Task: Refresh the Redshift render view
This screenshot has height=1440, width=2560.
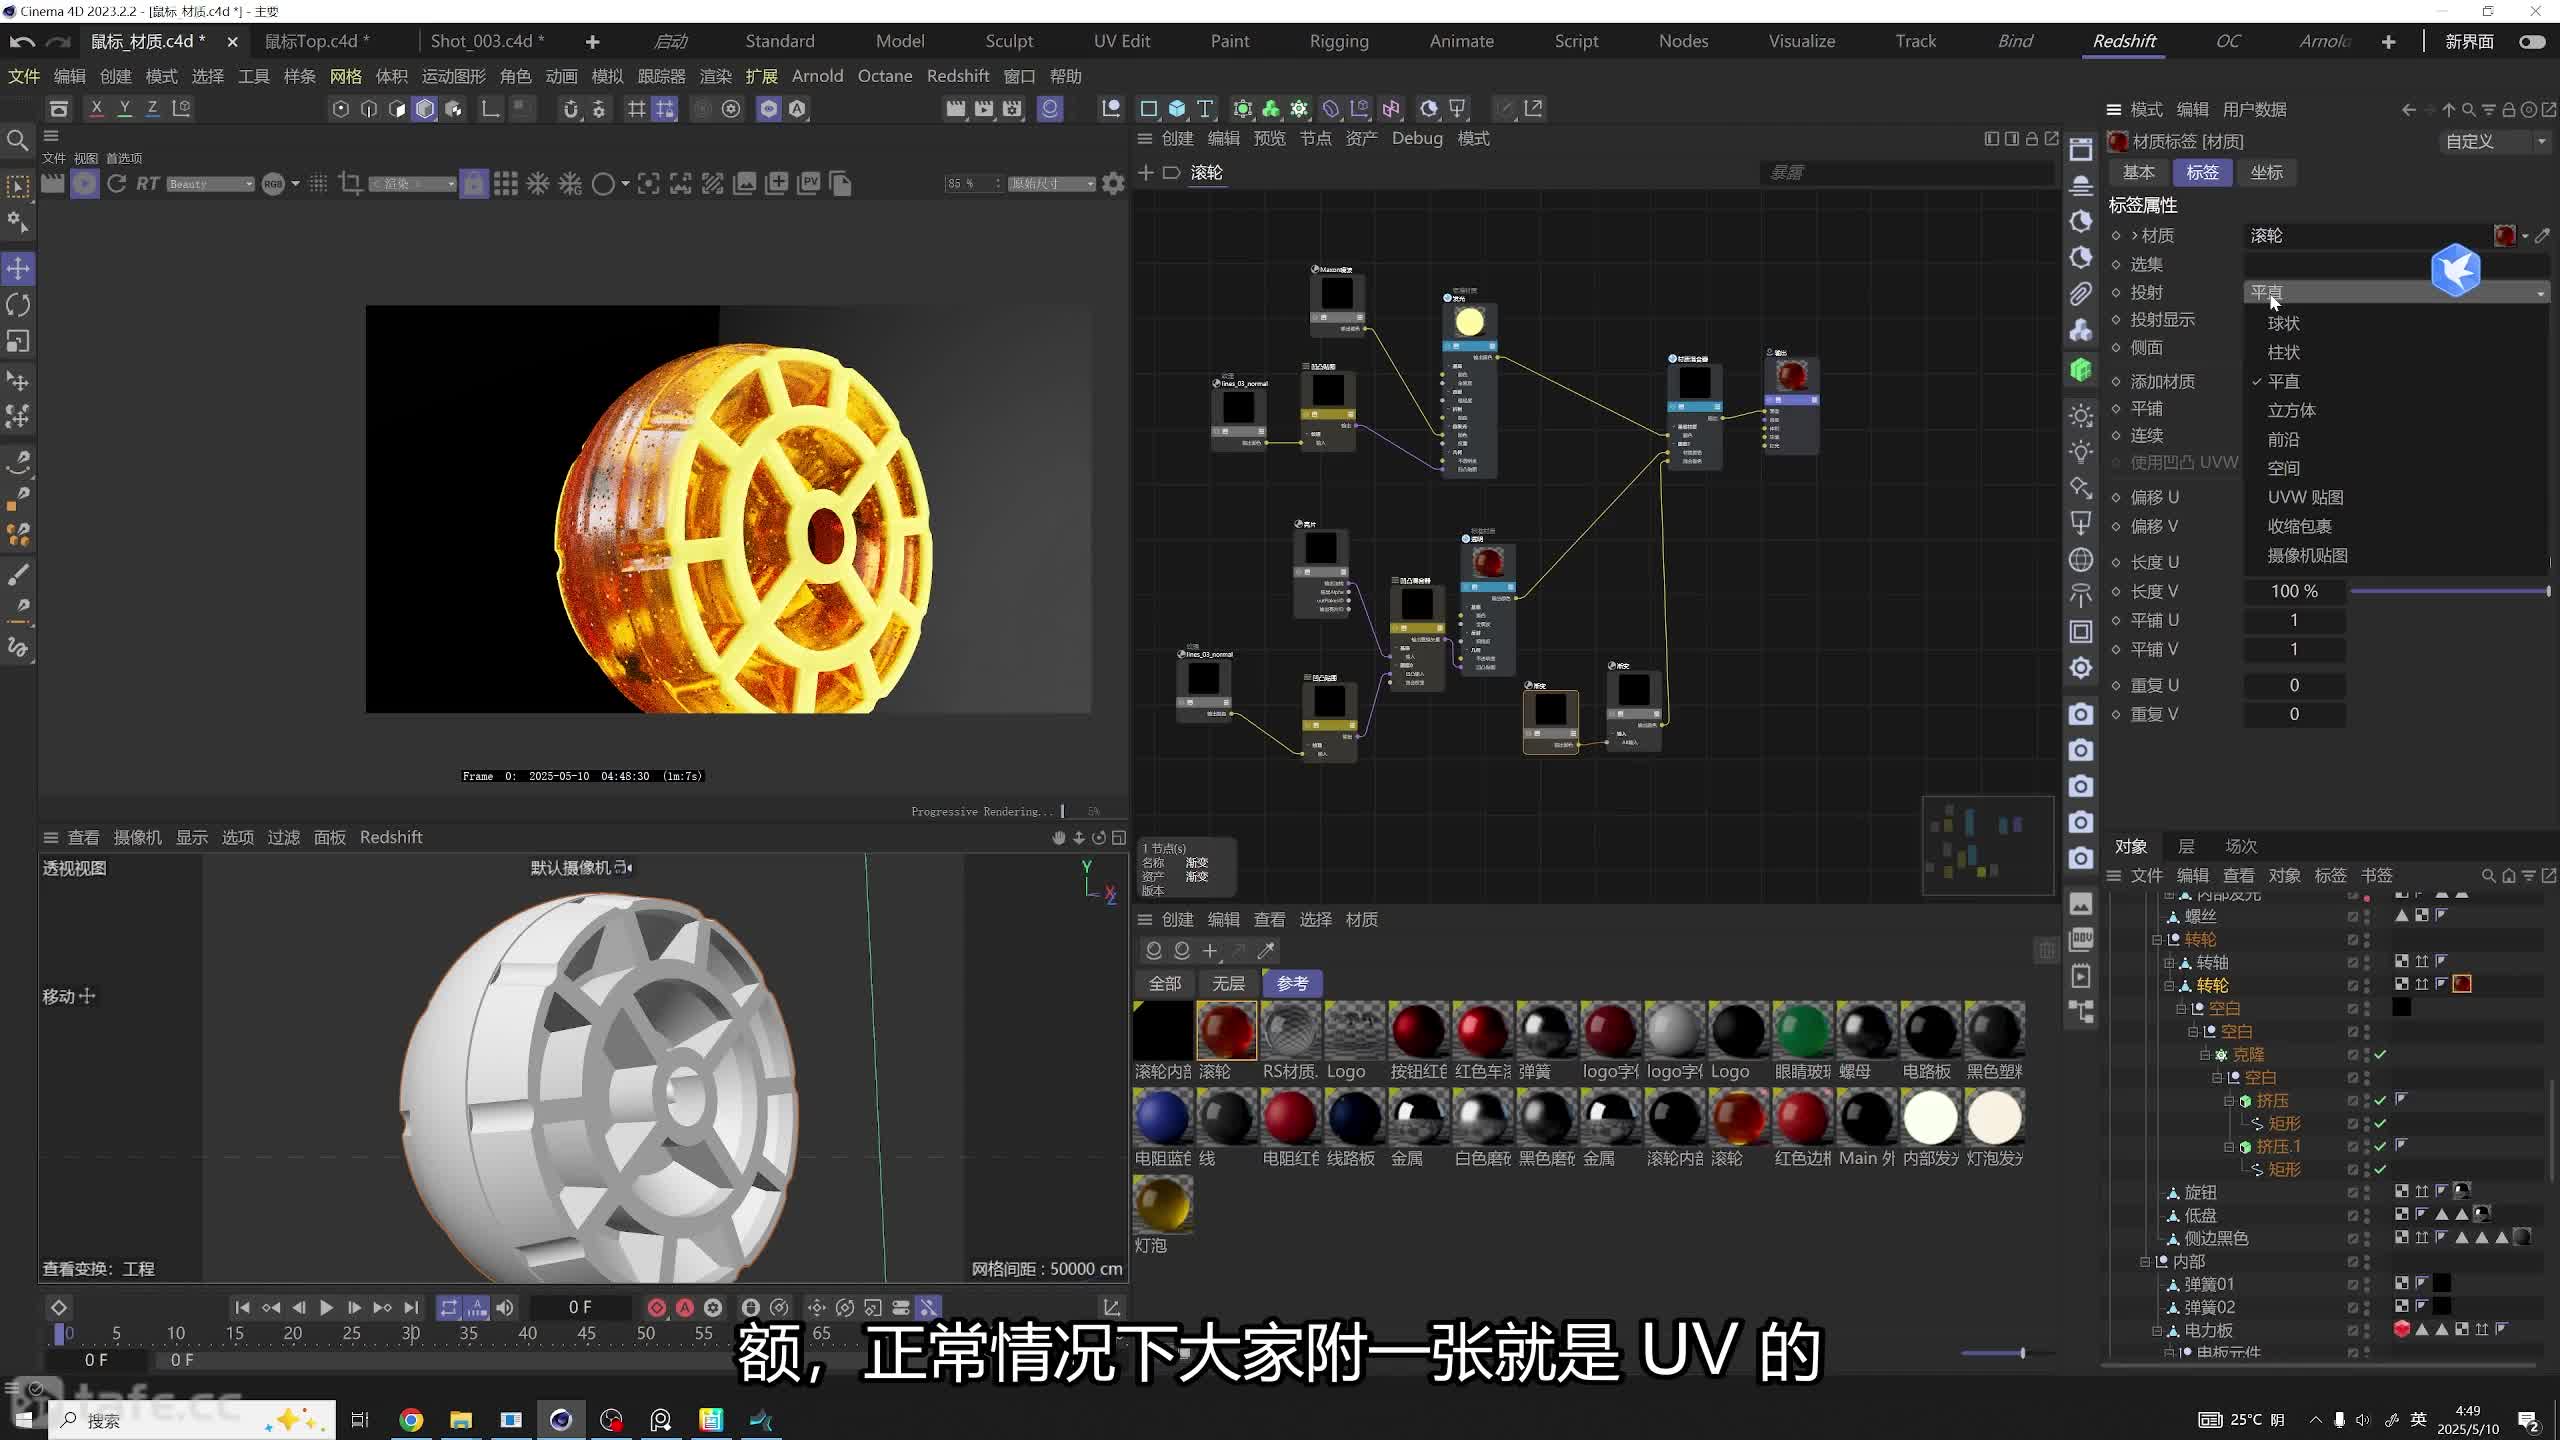Action: click(117, 184)
